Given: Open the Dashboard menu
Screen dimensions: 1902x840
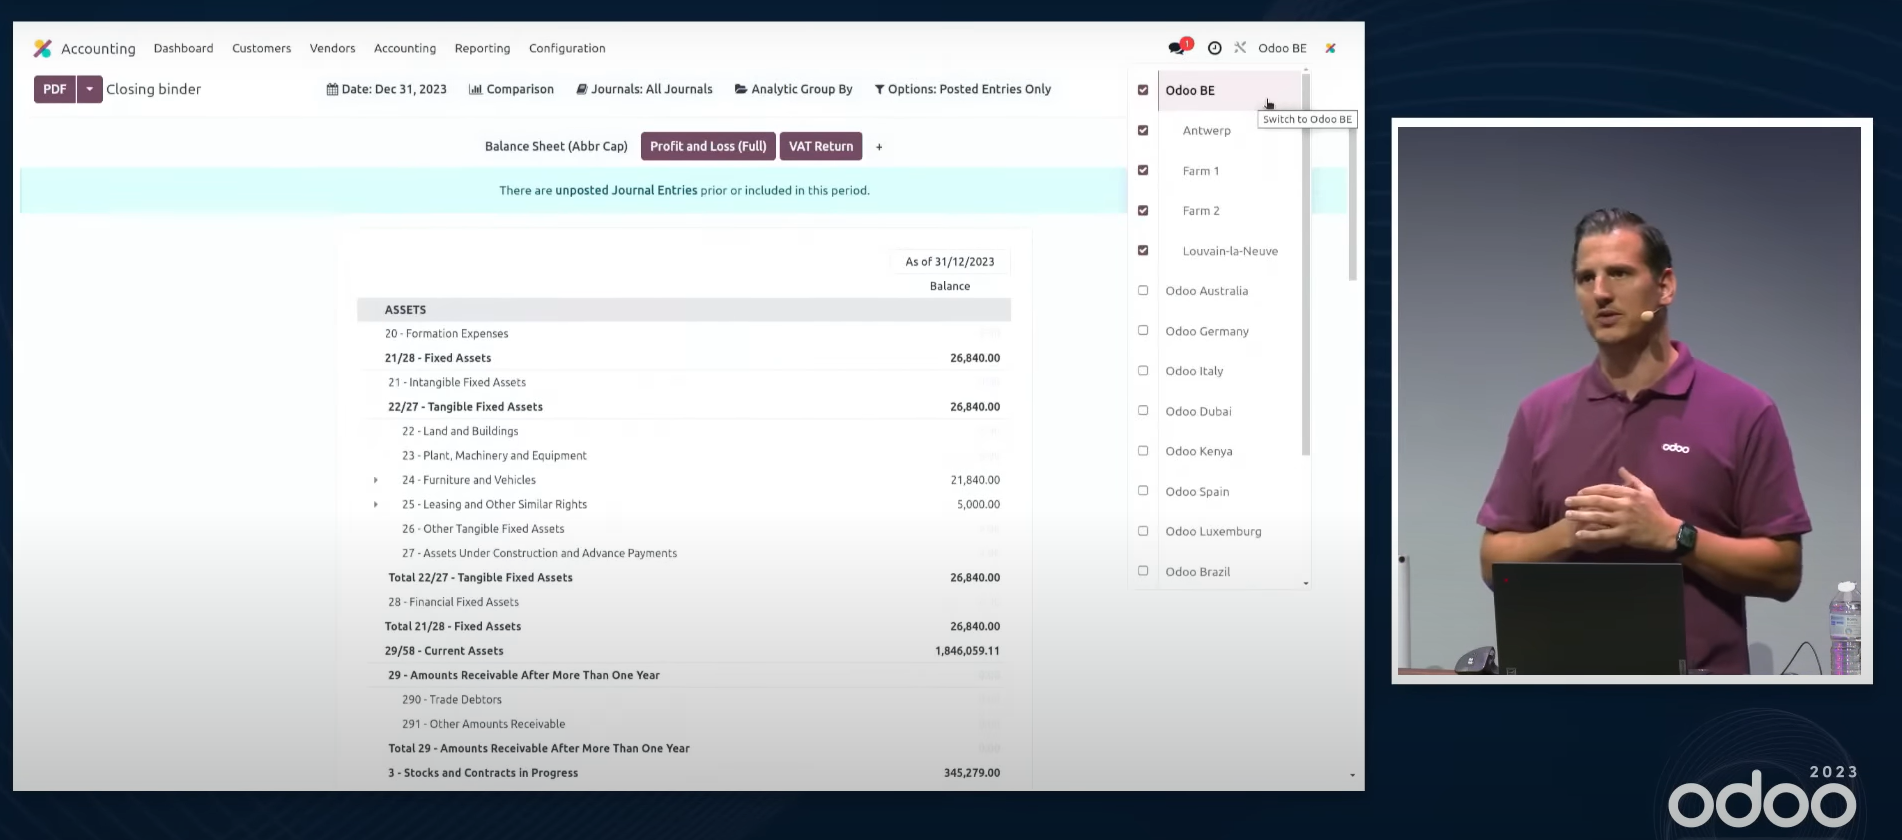Looking at the screenshot, I should point(183,48).
